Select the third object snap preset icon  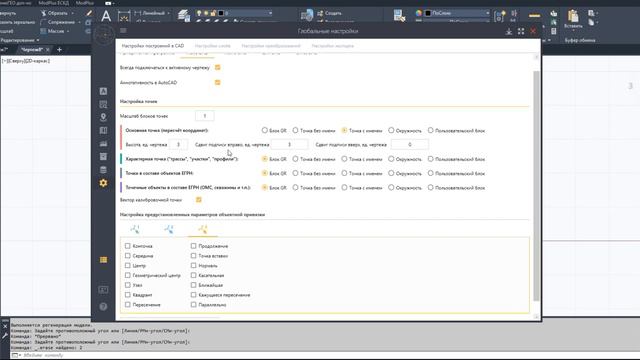coord(203,229)
